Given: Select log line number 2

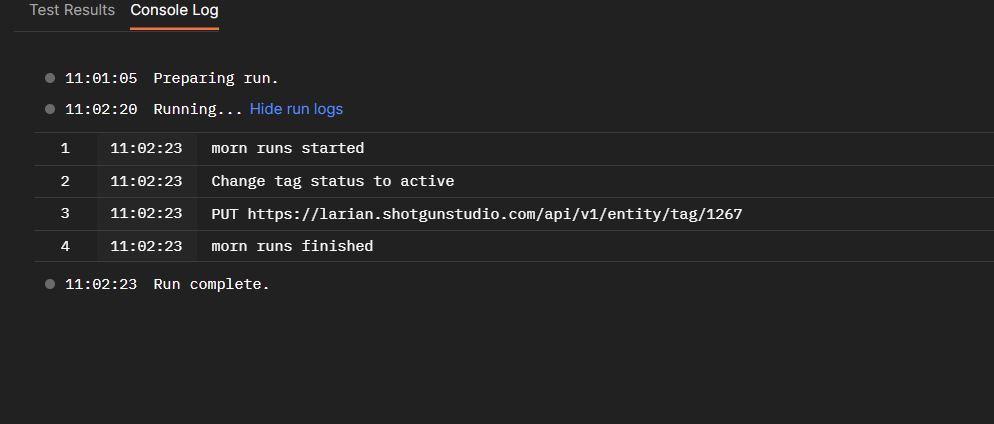Looking at the screenshot, I should (65, 181).
